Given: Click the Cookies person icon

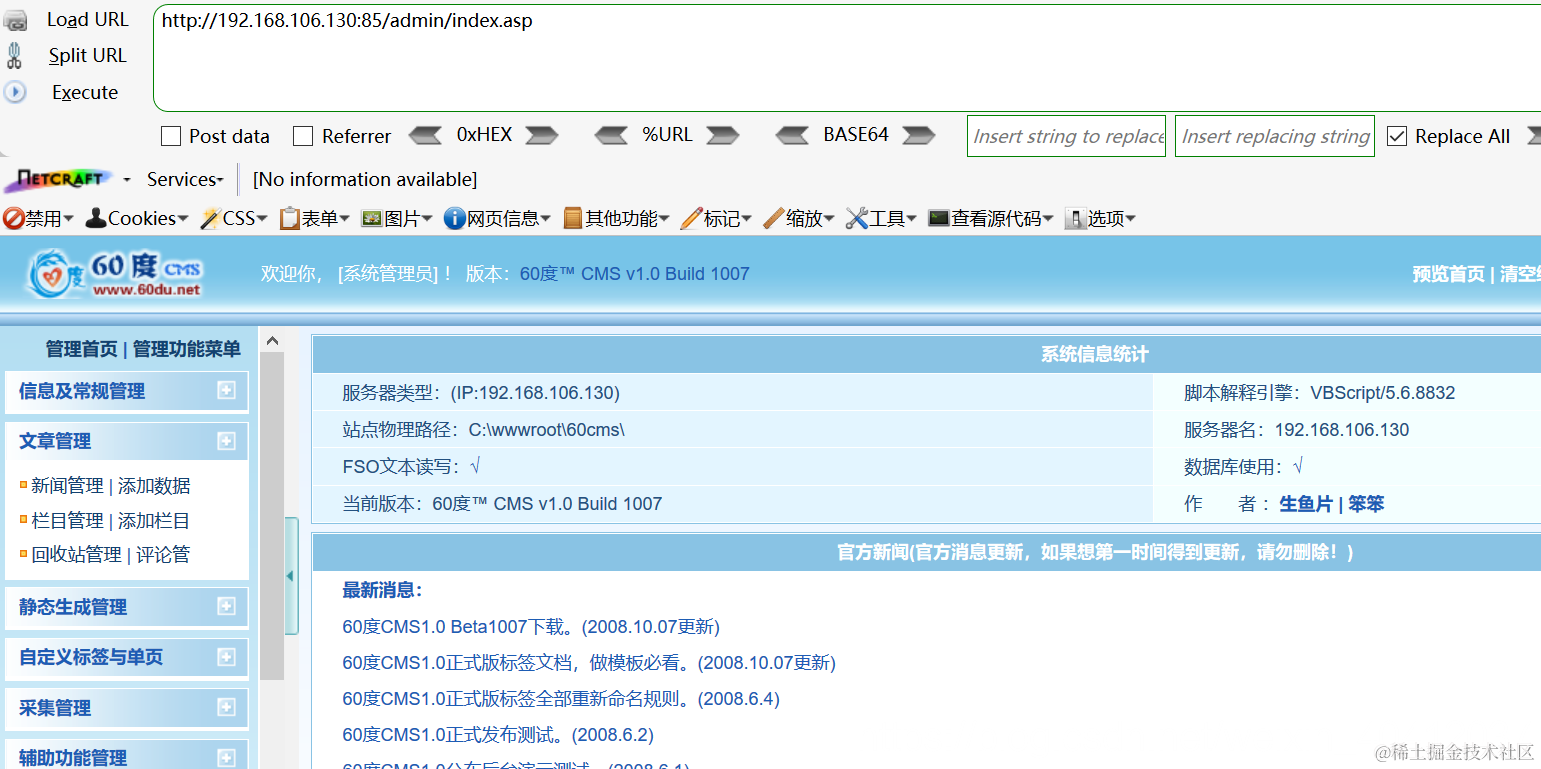Looking at the screenshot, I should 96,218.
